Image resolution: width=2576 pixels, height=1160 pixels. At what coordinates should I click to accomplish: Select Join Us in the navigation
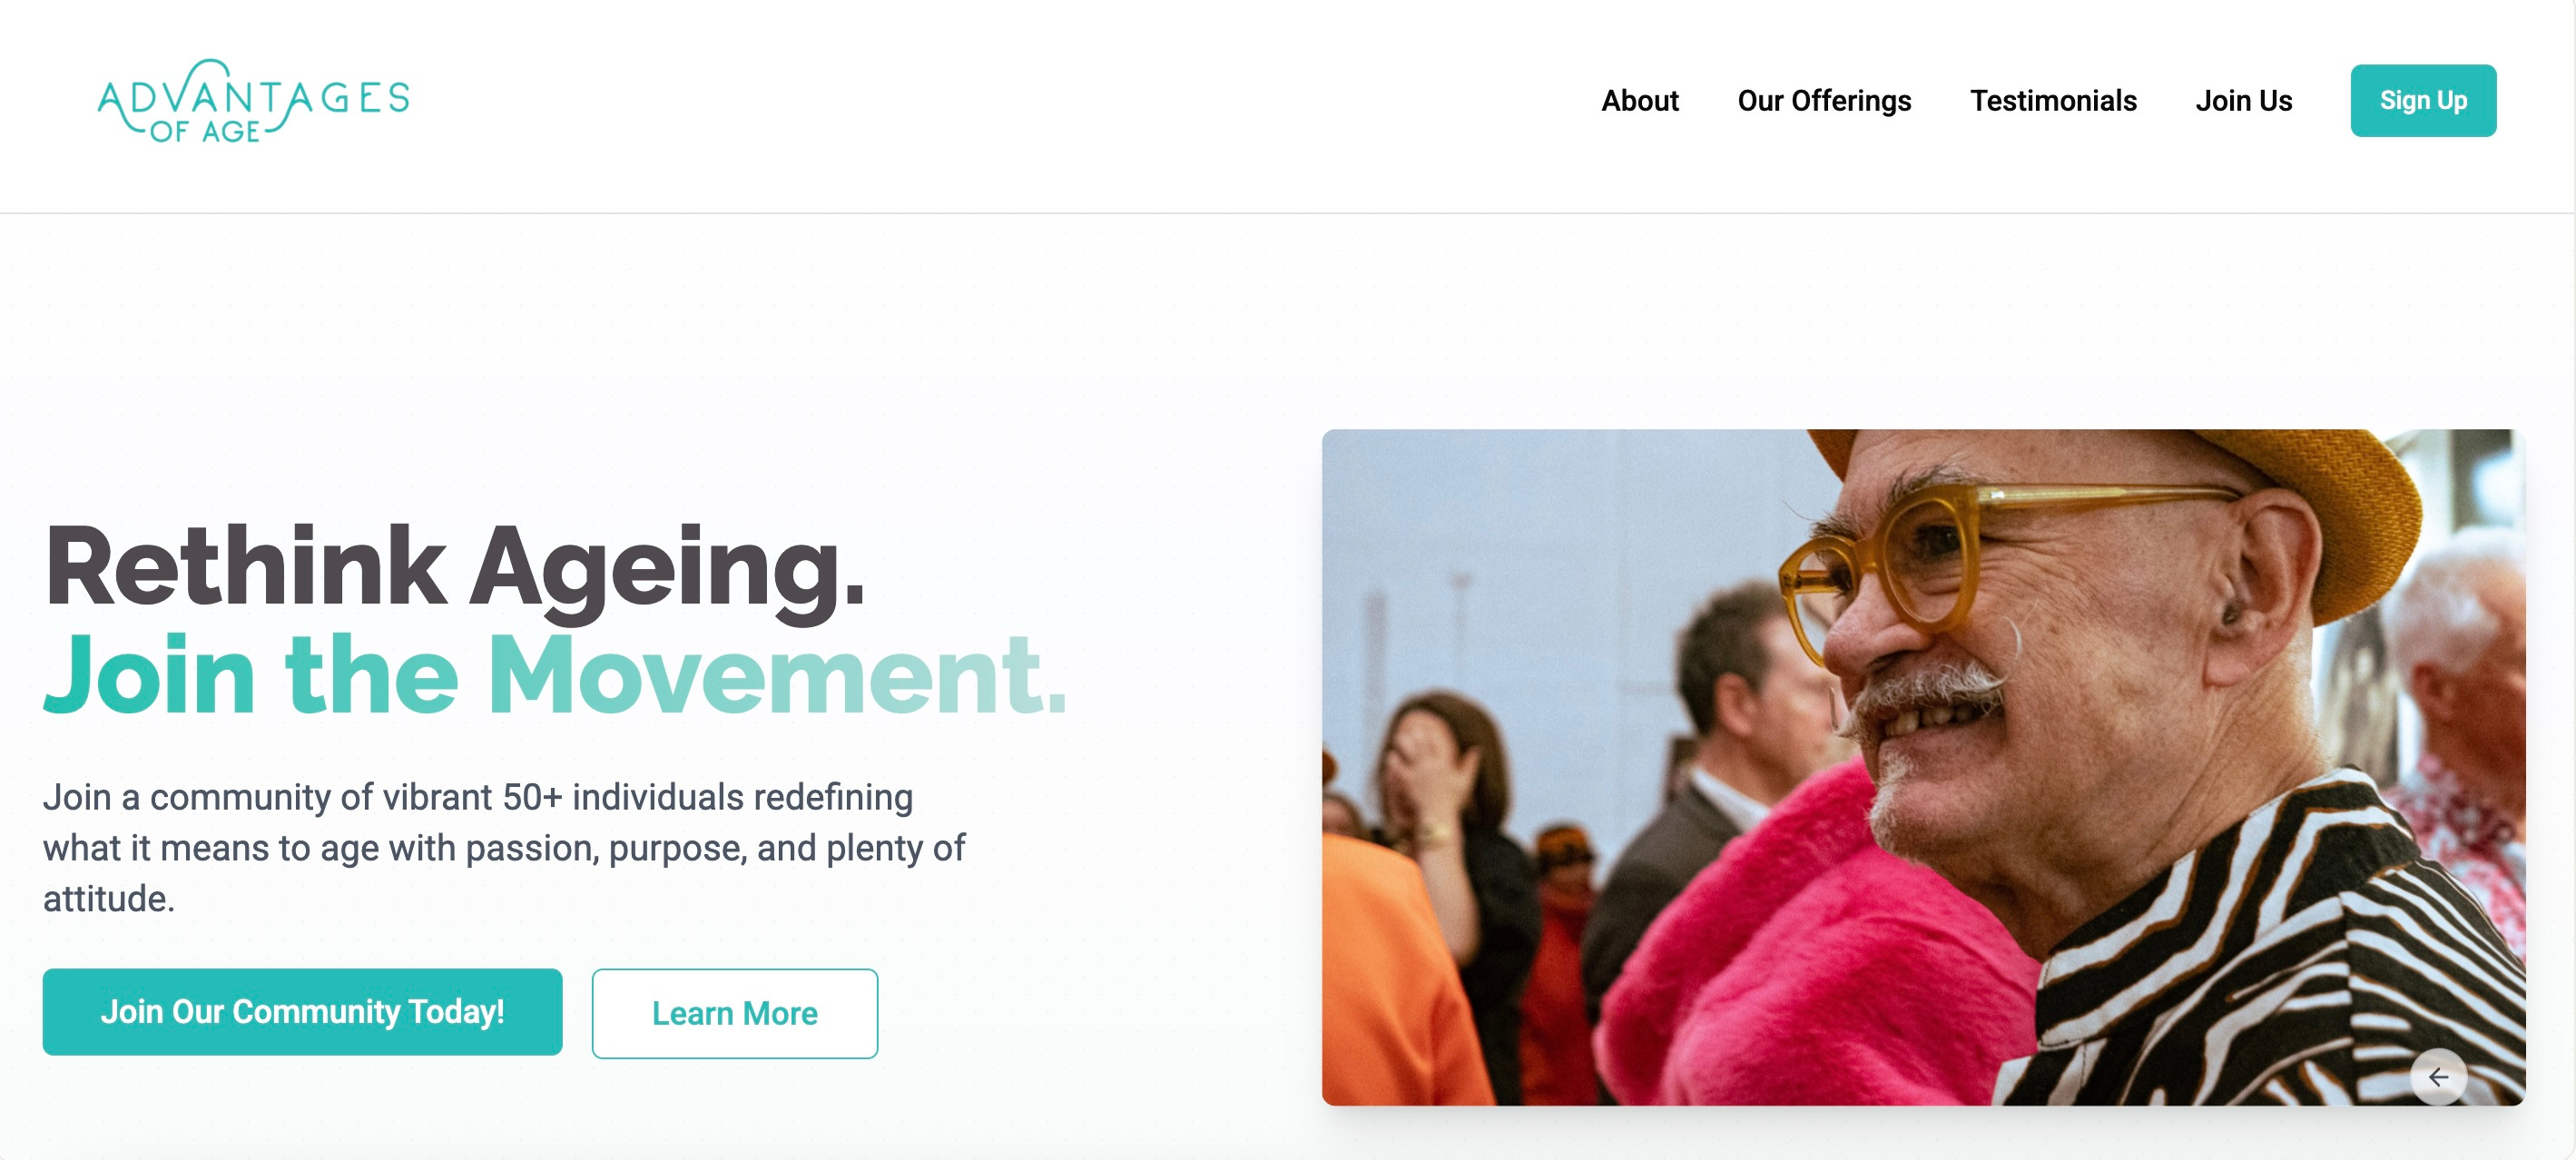2243,101
